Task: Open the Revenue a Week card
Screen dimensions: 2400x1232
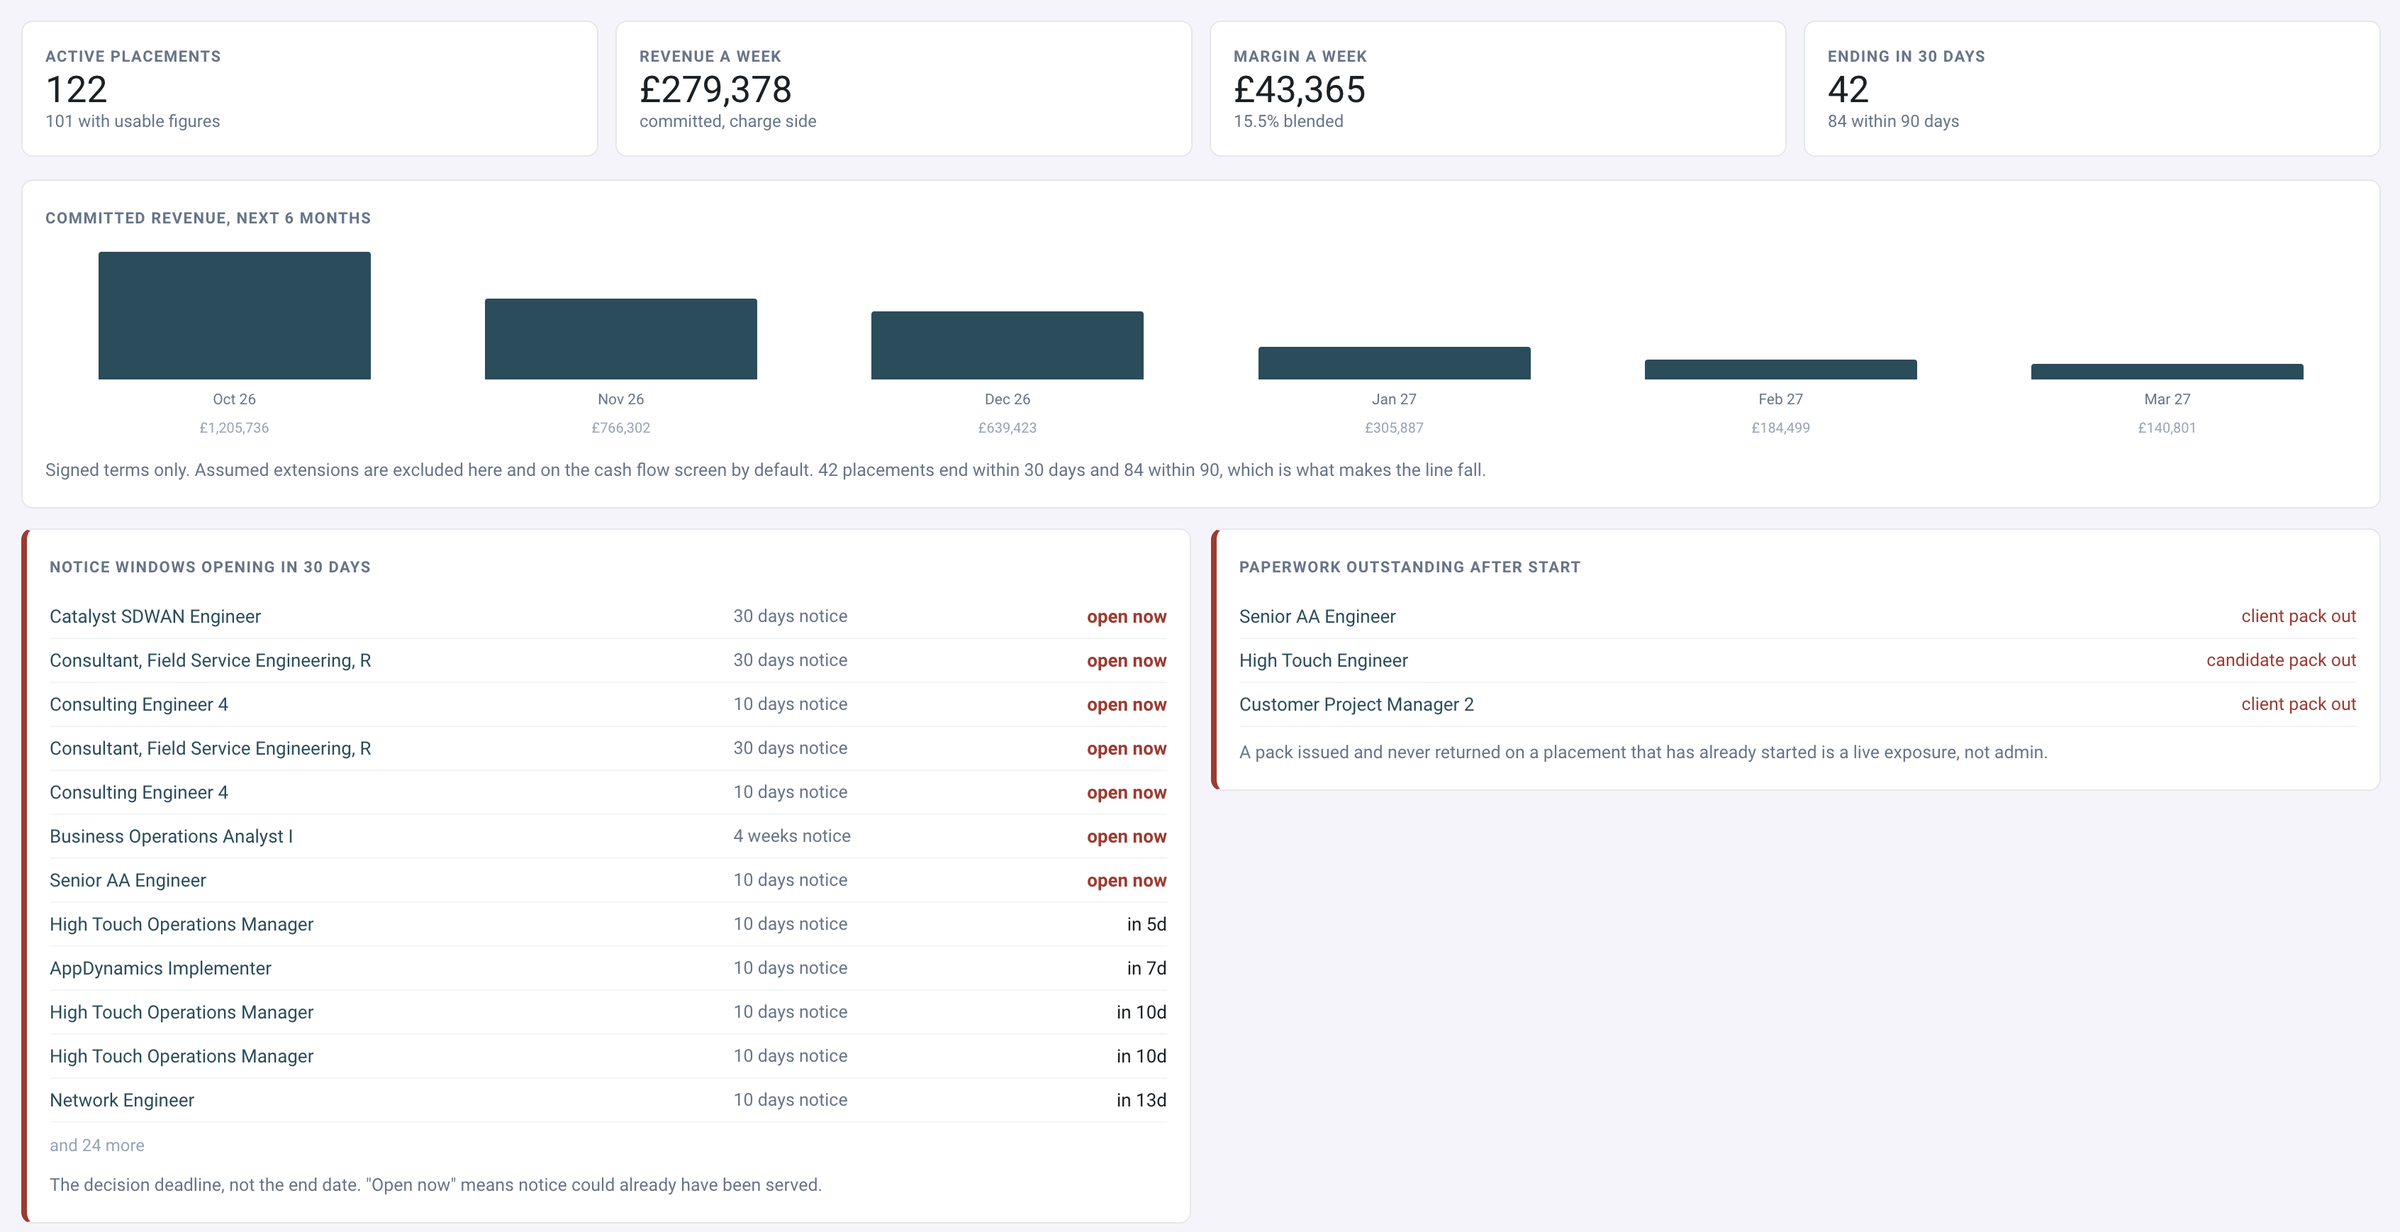Action: (904, 89)
